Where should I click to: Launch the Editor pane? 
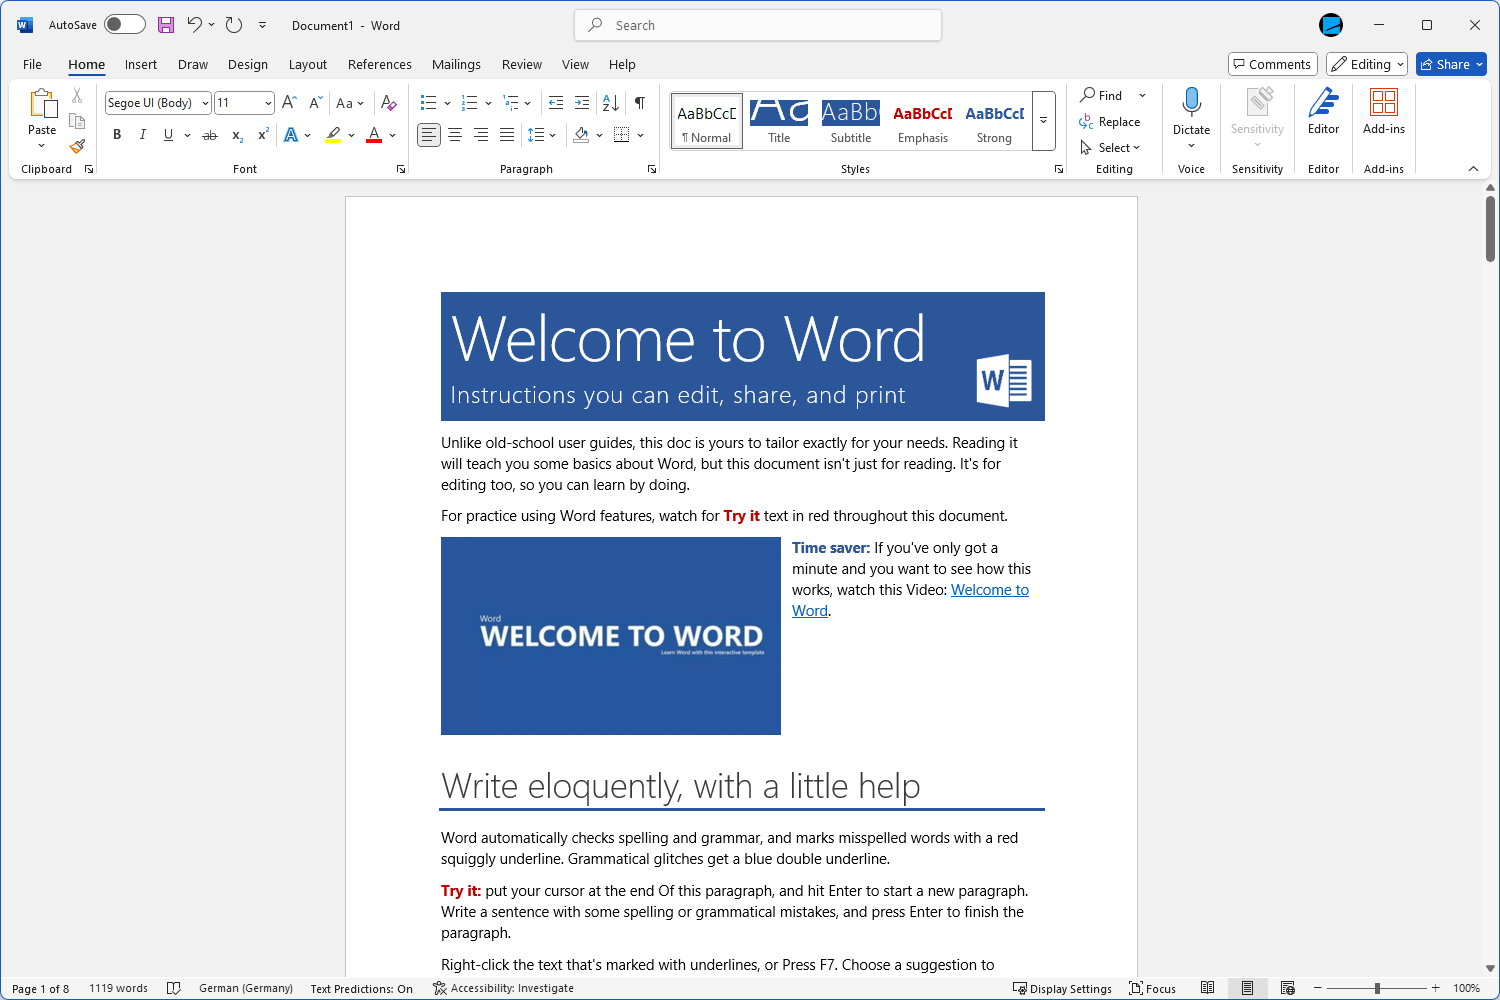point(1323,110)
